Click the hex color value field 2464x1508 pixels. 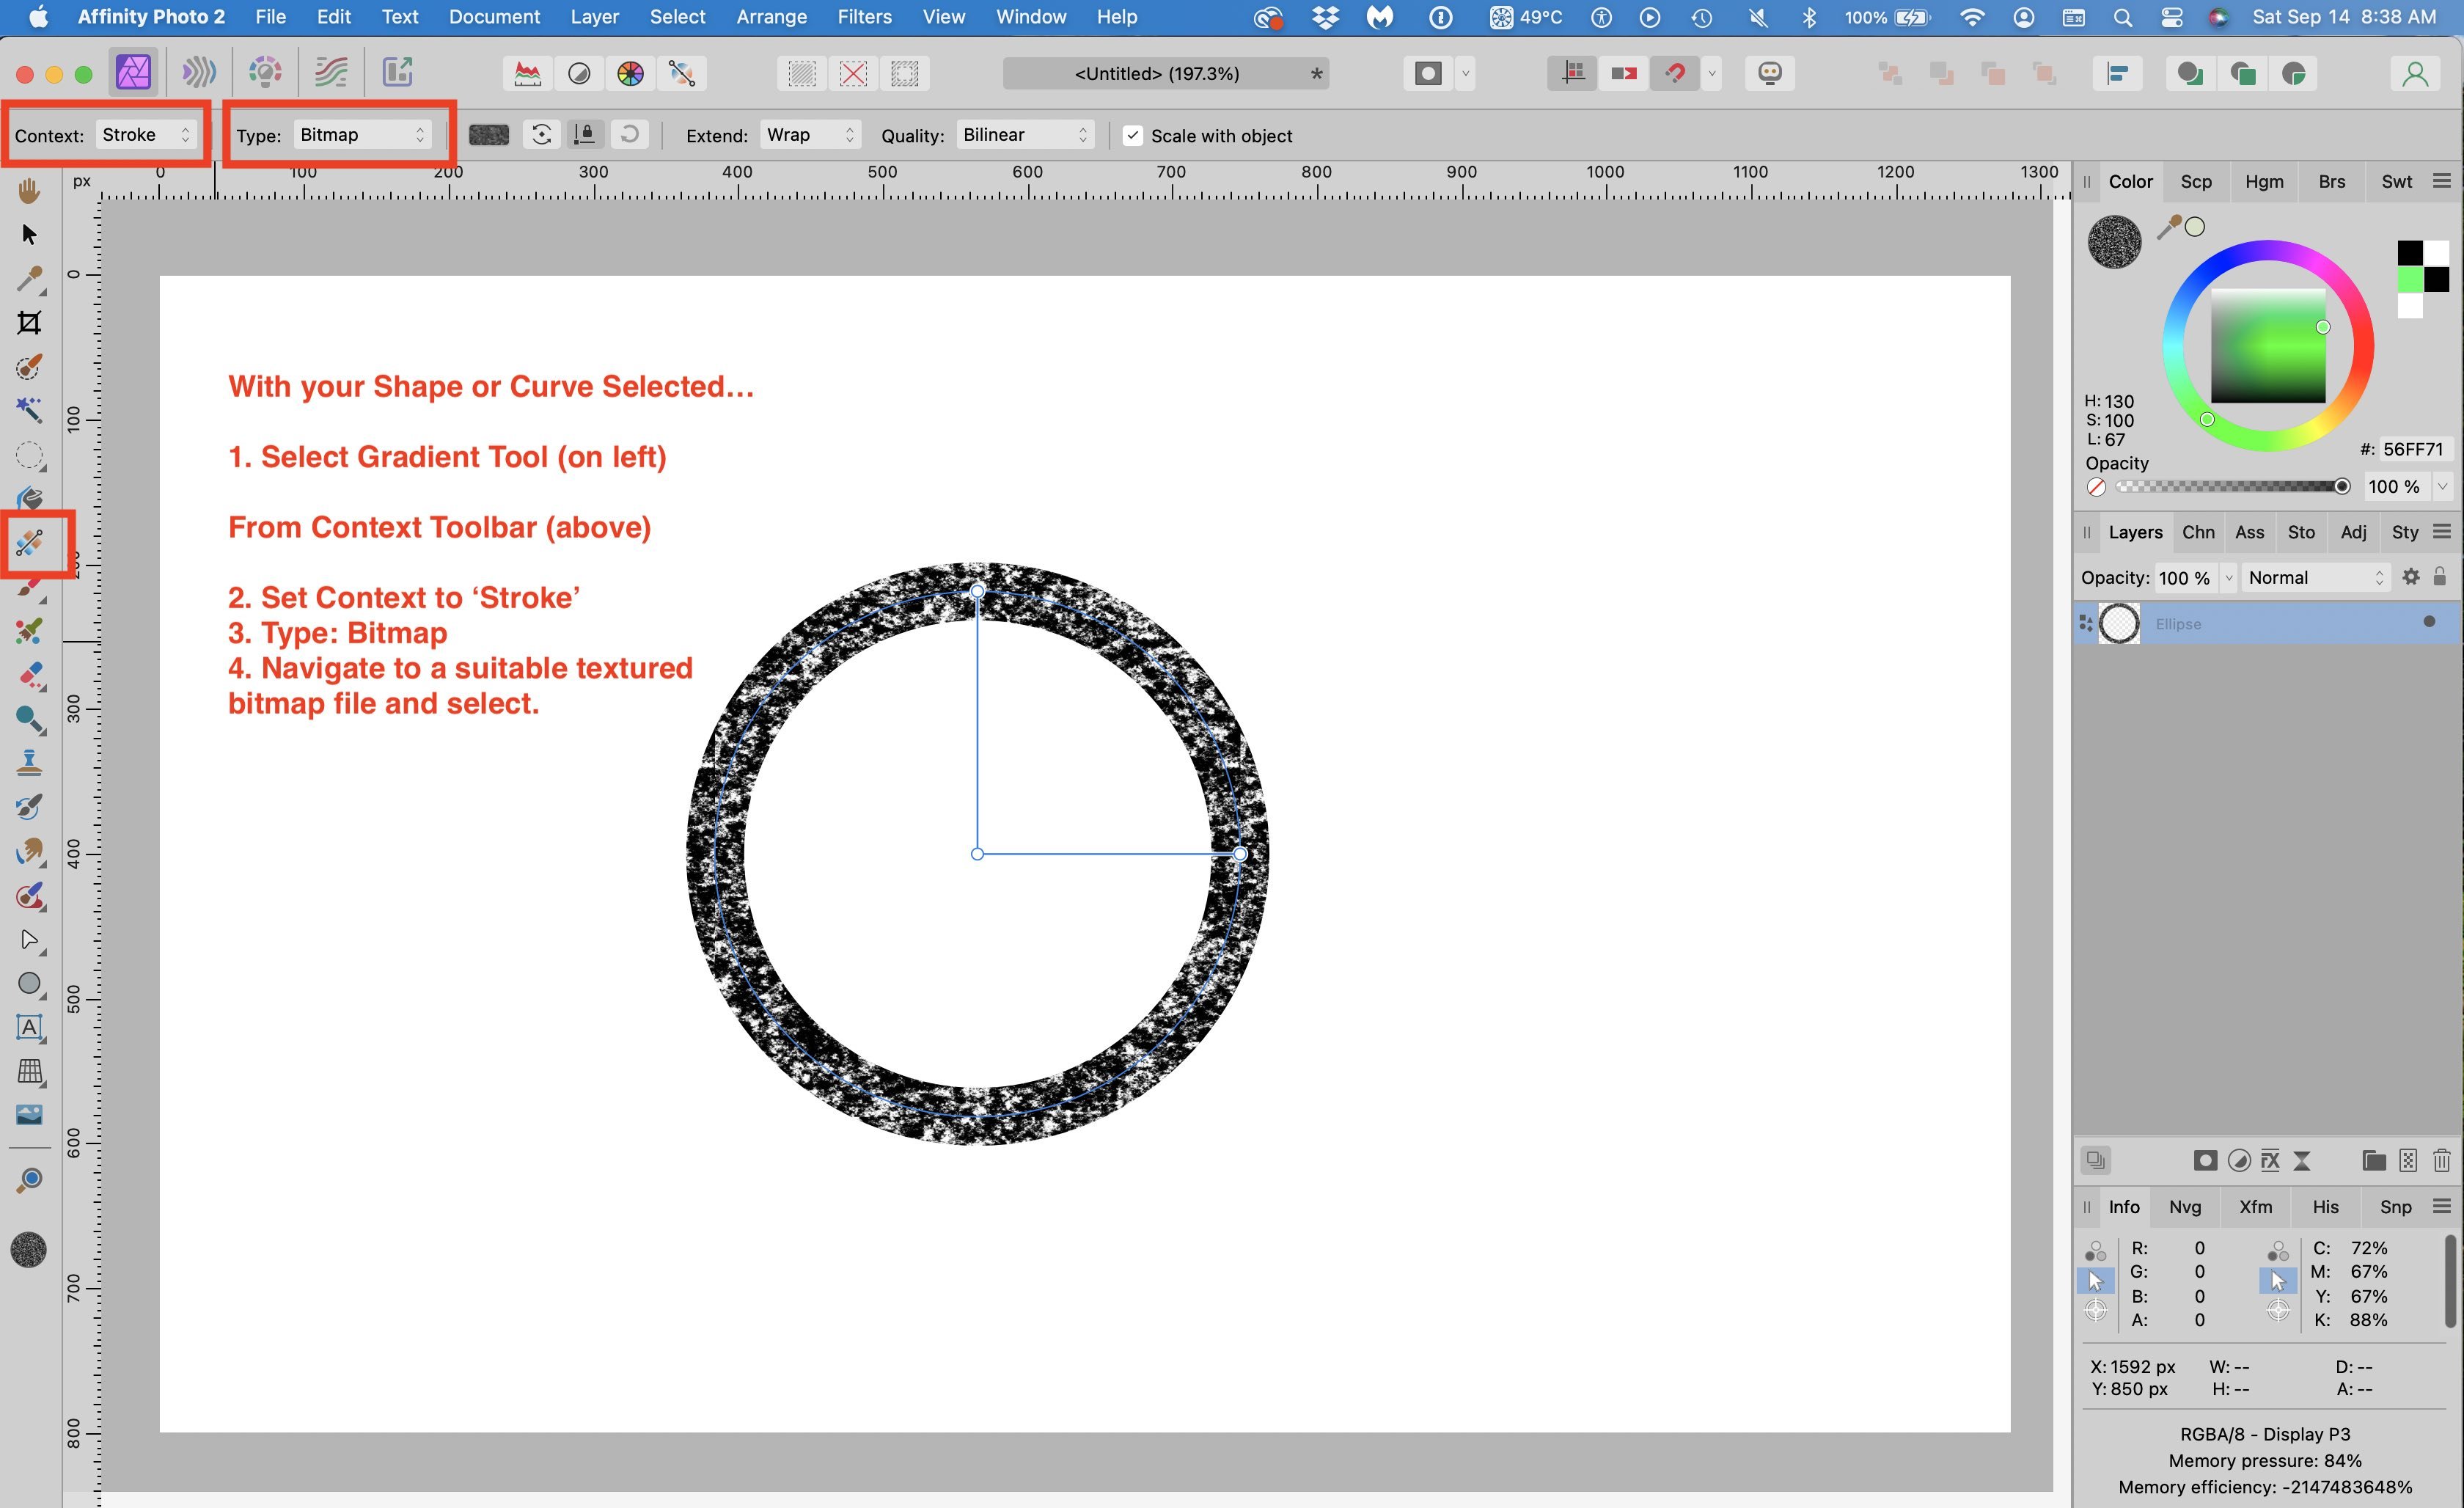2412,449
